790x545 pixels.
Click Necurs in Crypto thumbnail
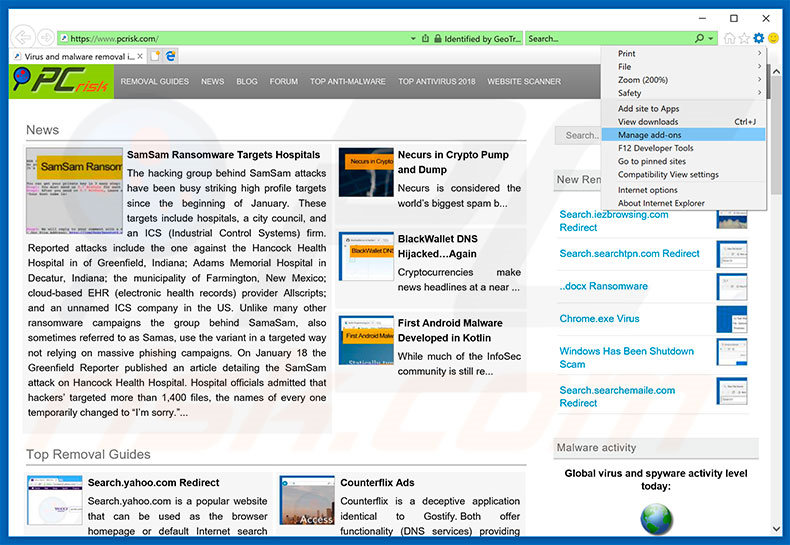coord(366,172)
